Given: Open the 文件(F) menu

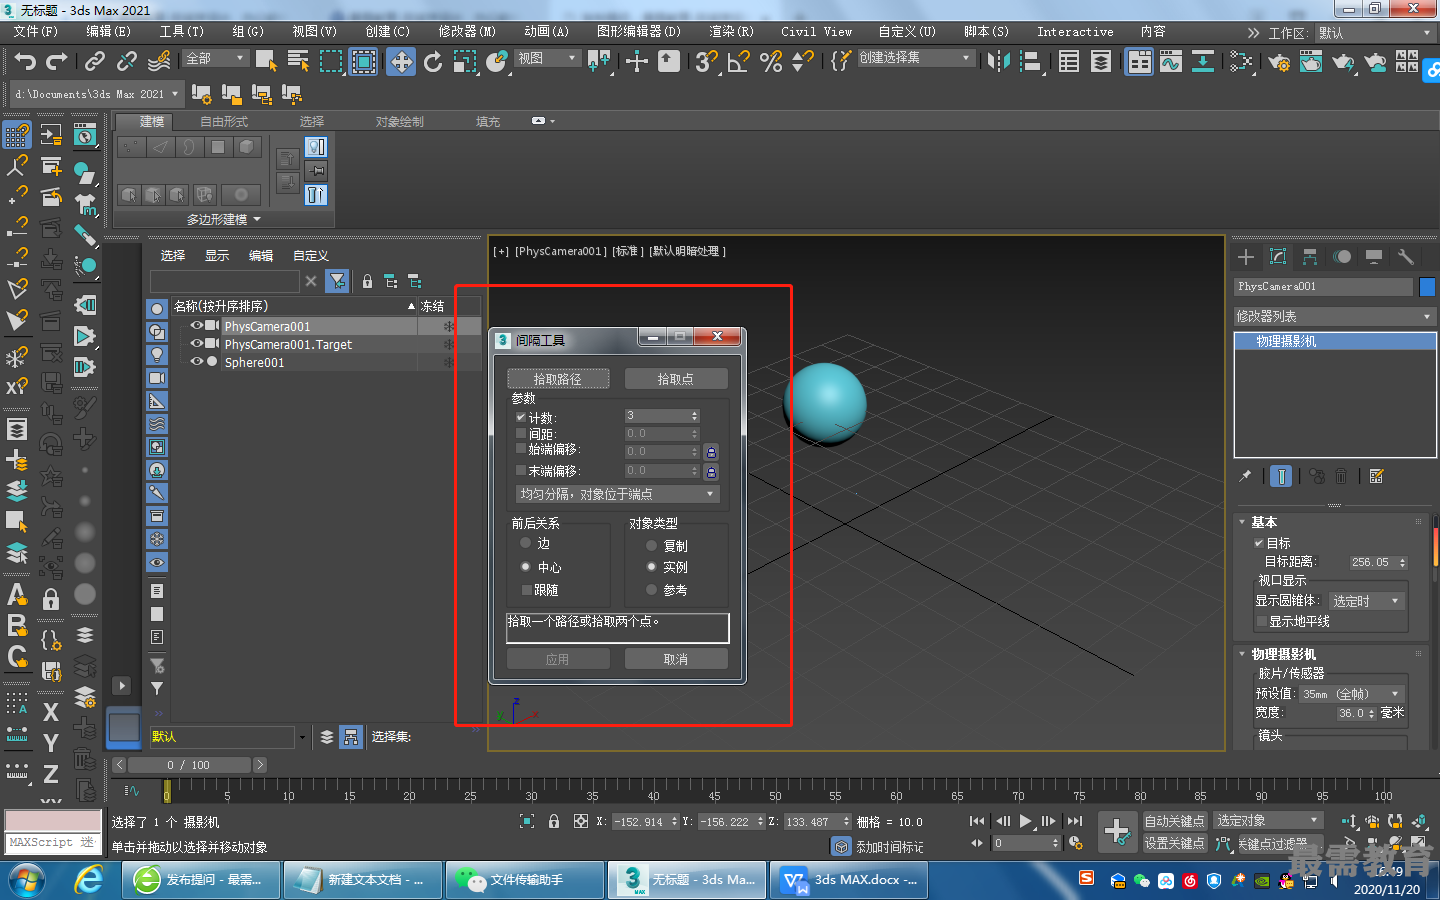Looking at the screenshot, I should 35,32.
